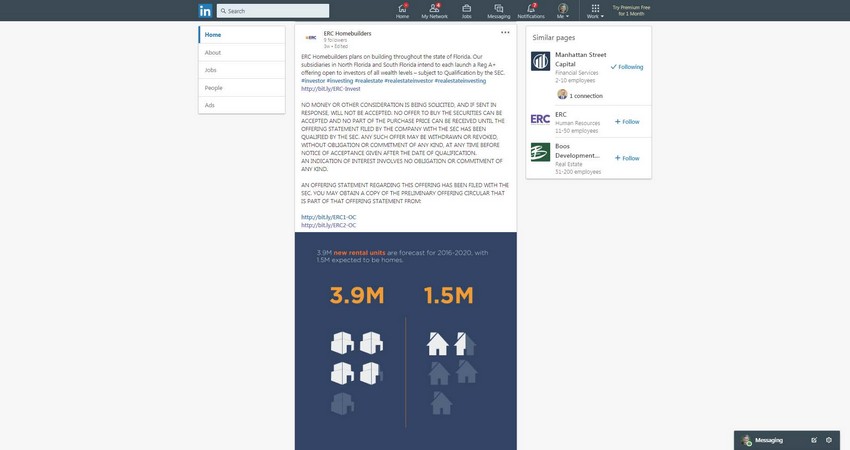Open the 3.9M rental units infographic image
The image size is (850, 450).
(405, 340)
